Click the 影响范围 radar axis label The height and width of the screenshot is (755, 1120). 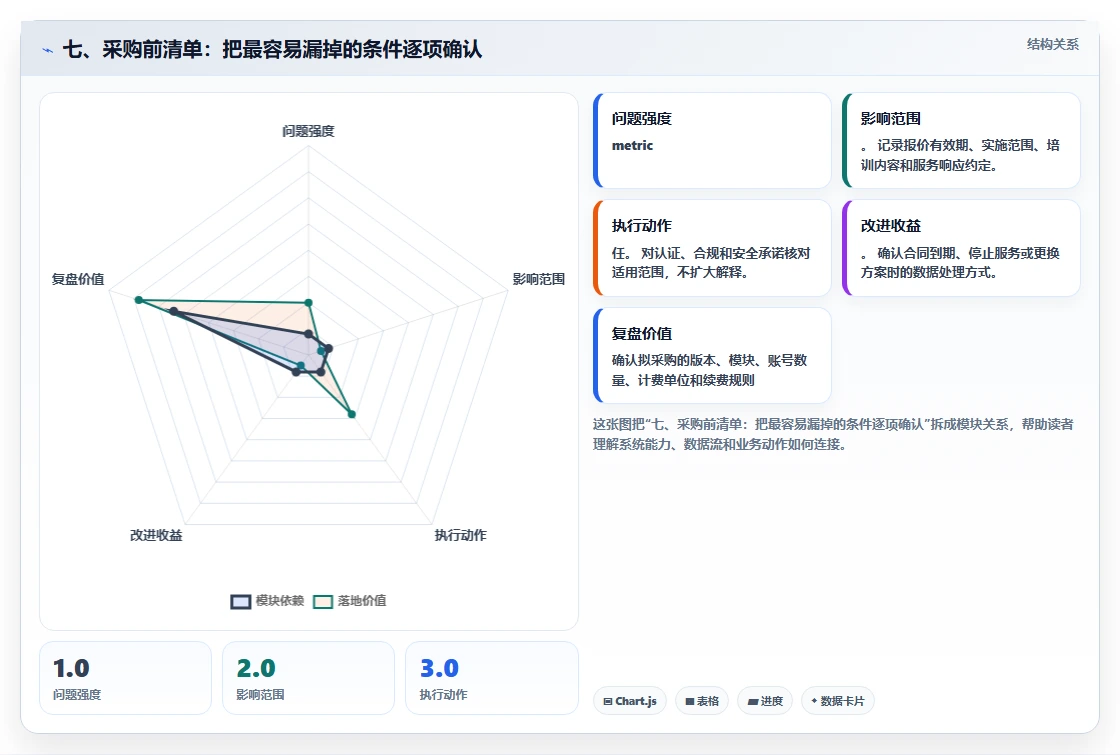tap(539, 279)
